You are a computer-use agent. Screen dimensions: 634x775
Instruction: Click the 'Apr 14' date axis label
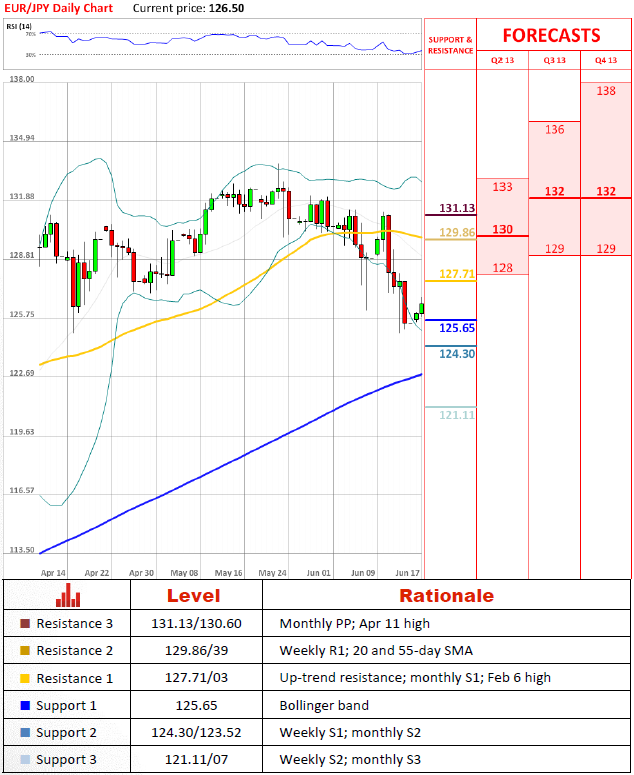pyautogui.click(x=53, y=573)
